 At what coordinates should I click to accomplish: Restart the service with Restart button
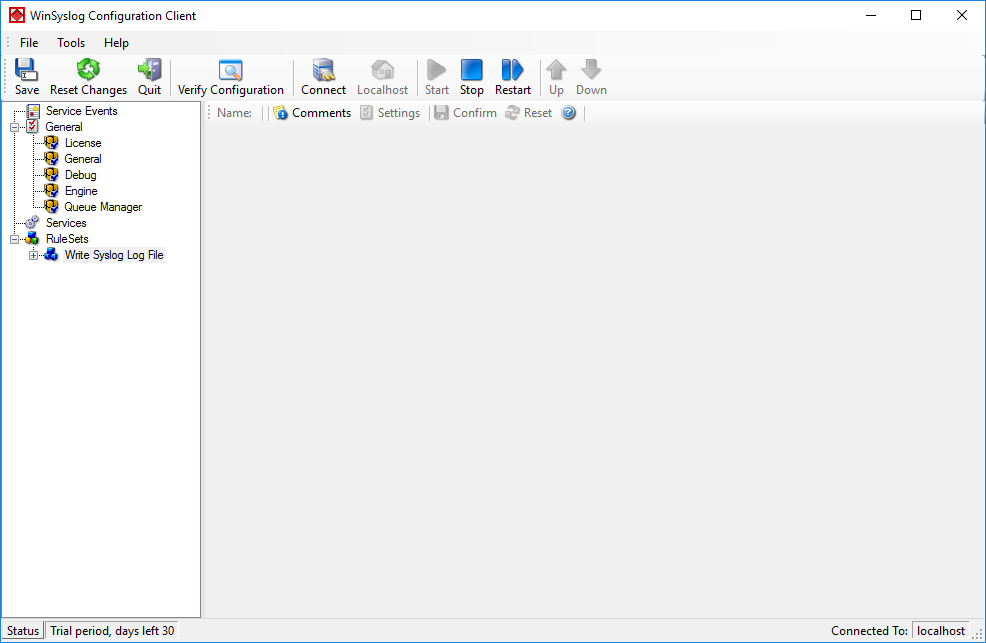pyautogui.click(x=512, y=77)
